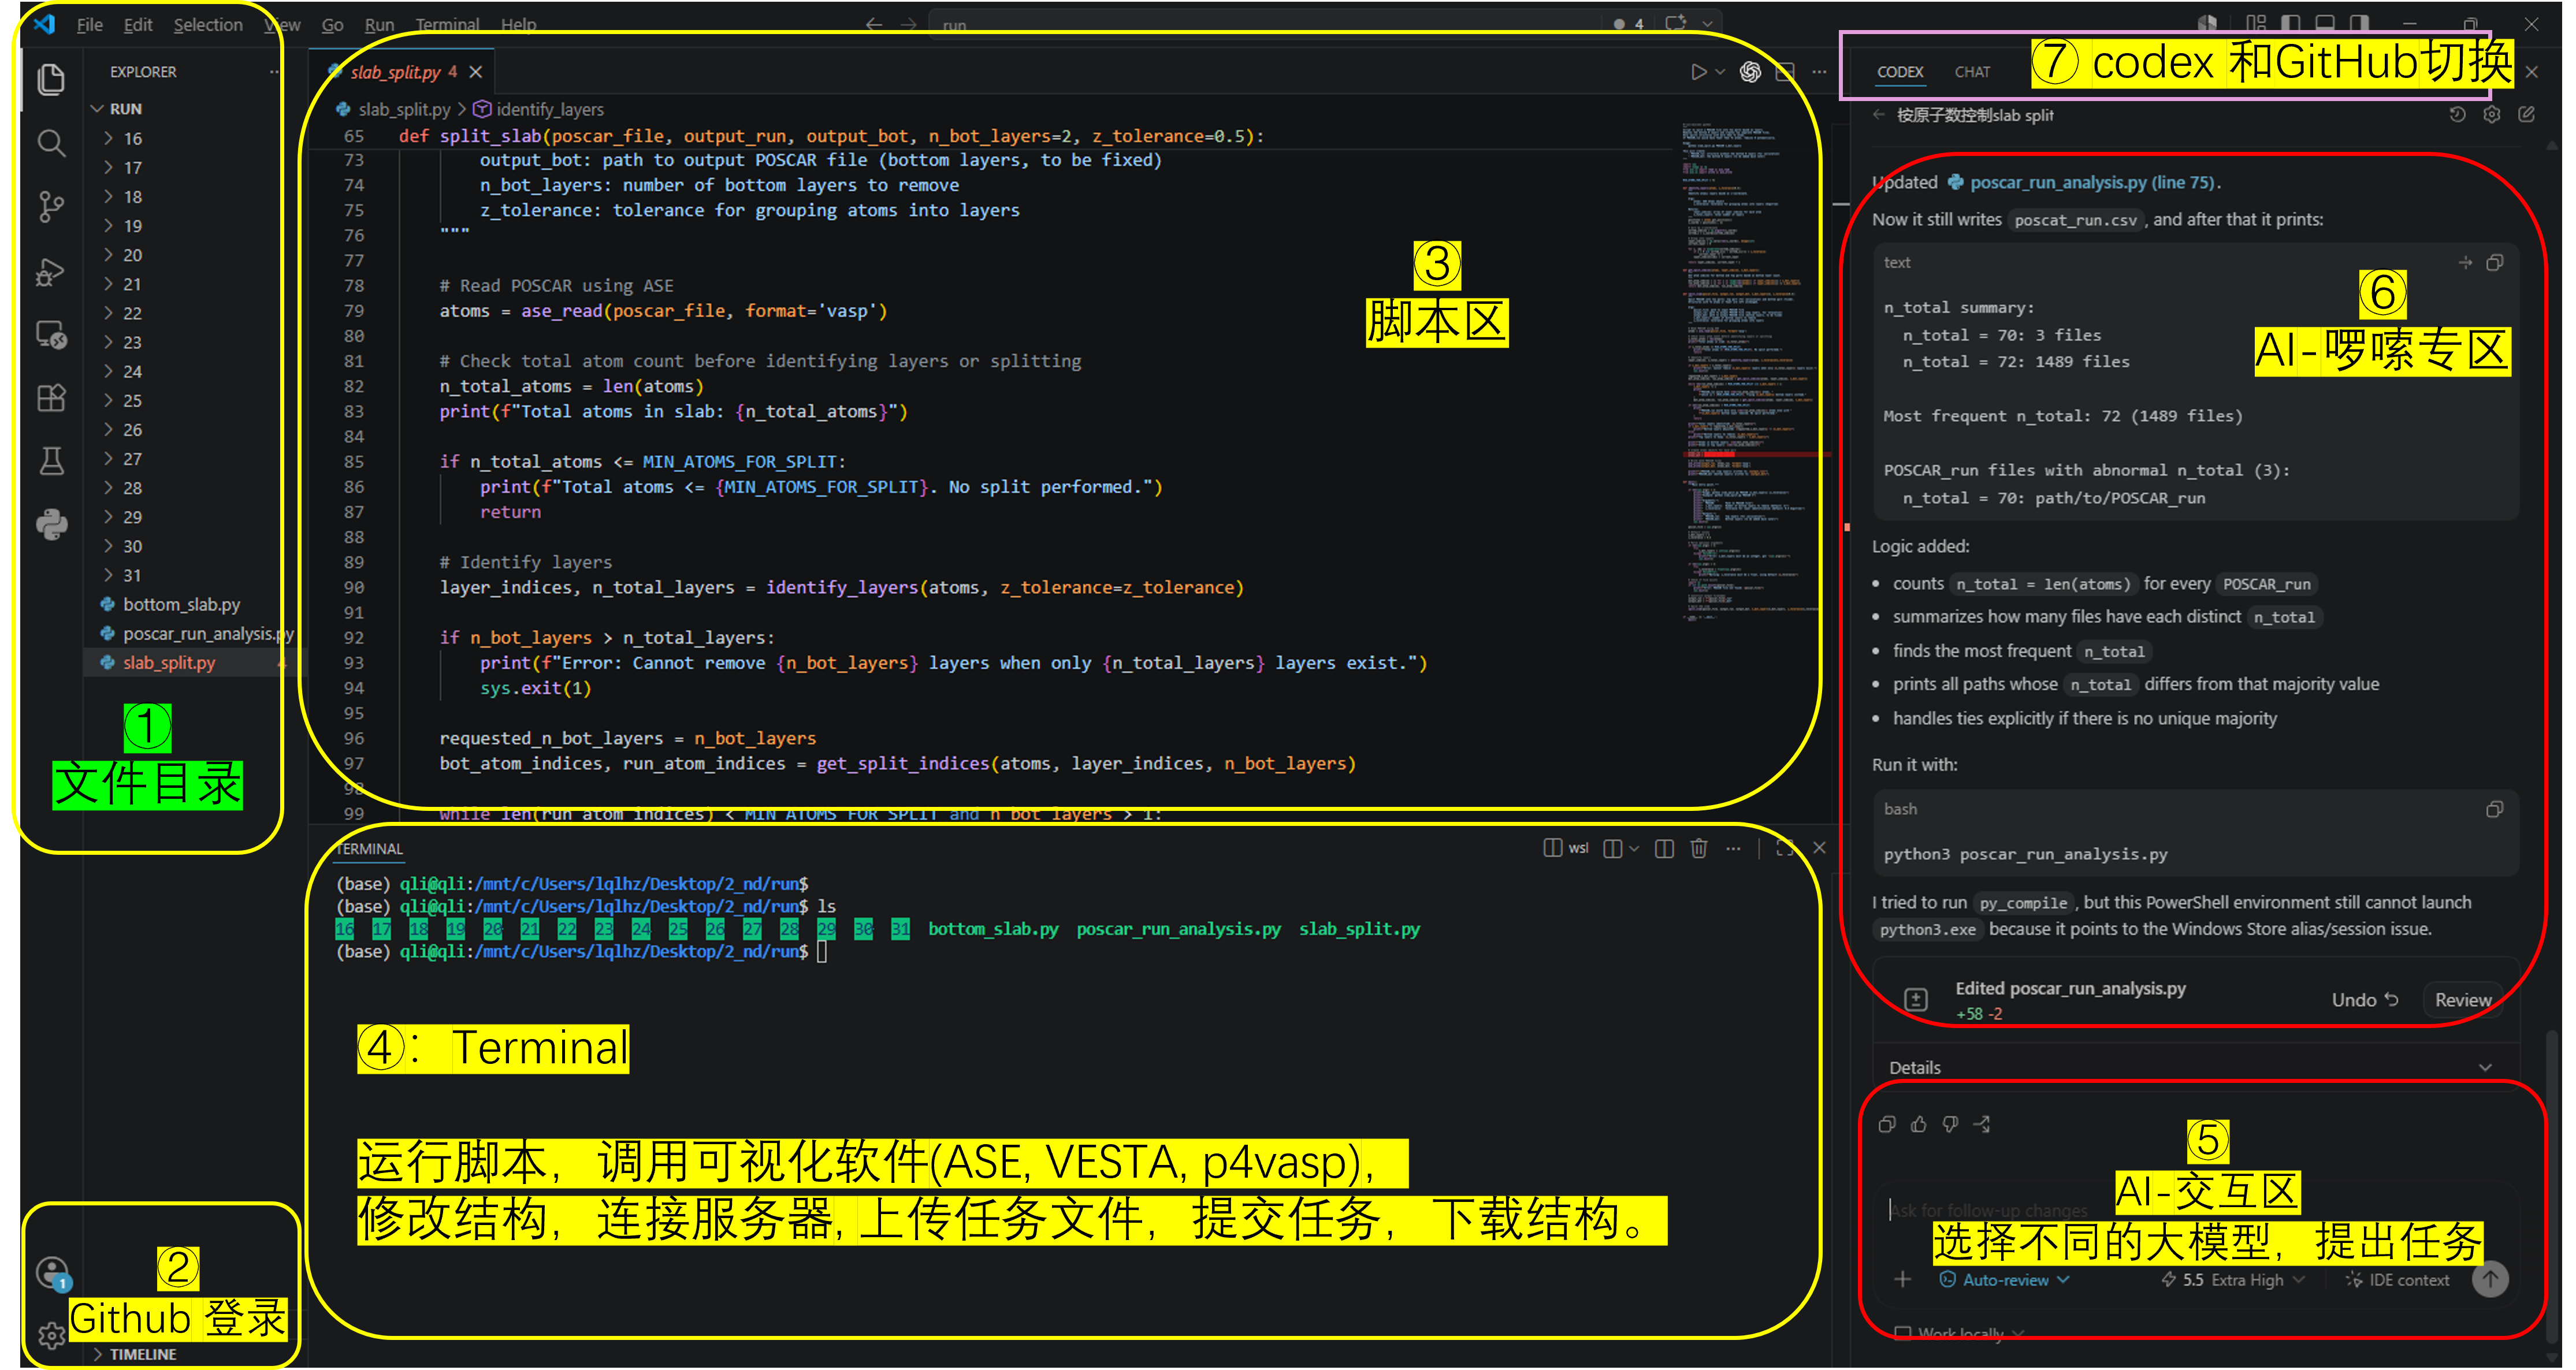2576x1370 pixels.
Task: Open the Selection menu
Action: 208,25
